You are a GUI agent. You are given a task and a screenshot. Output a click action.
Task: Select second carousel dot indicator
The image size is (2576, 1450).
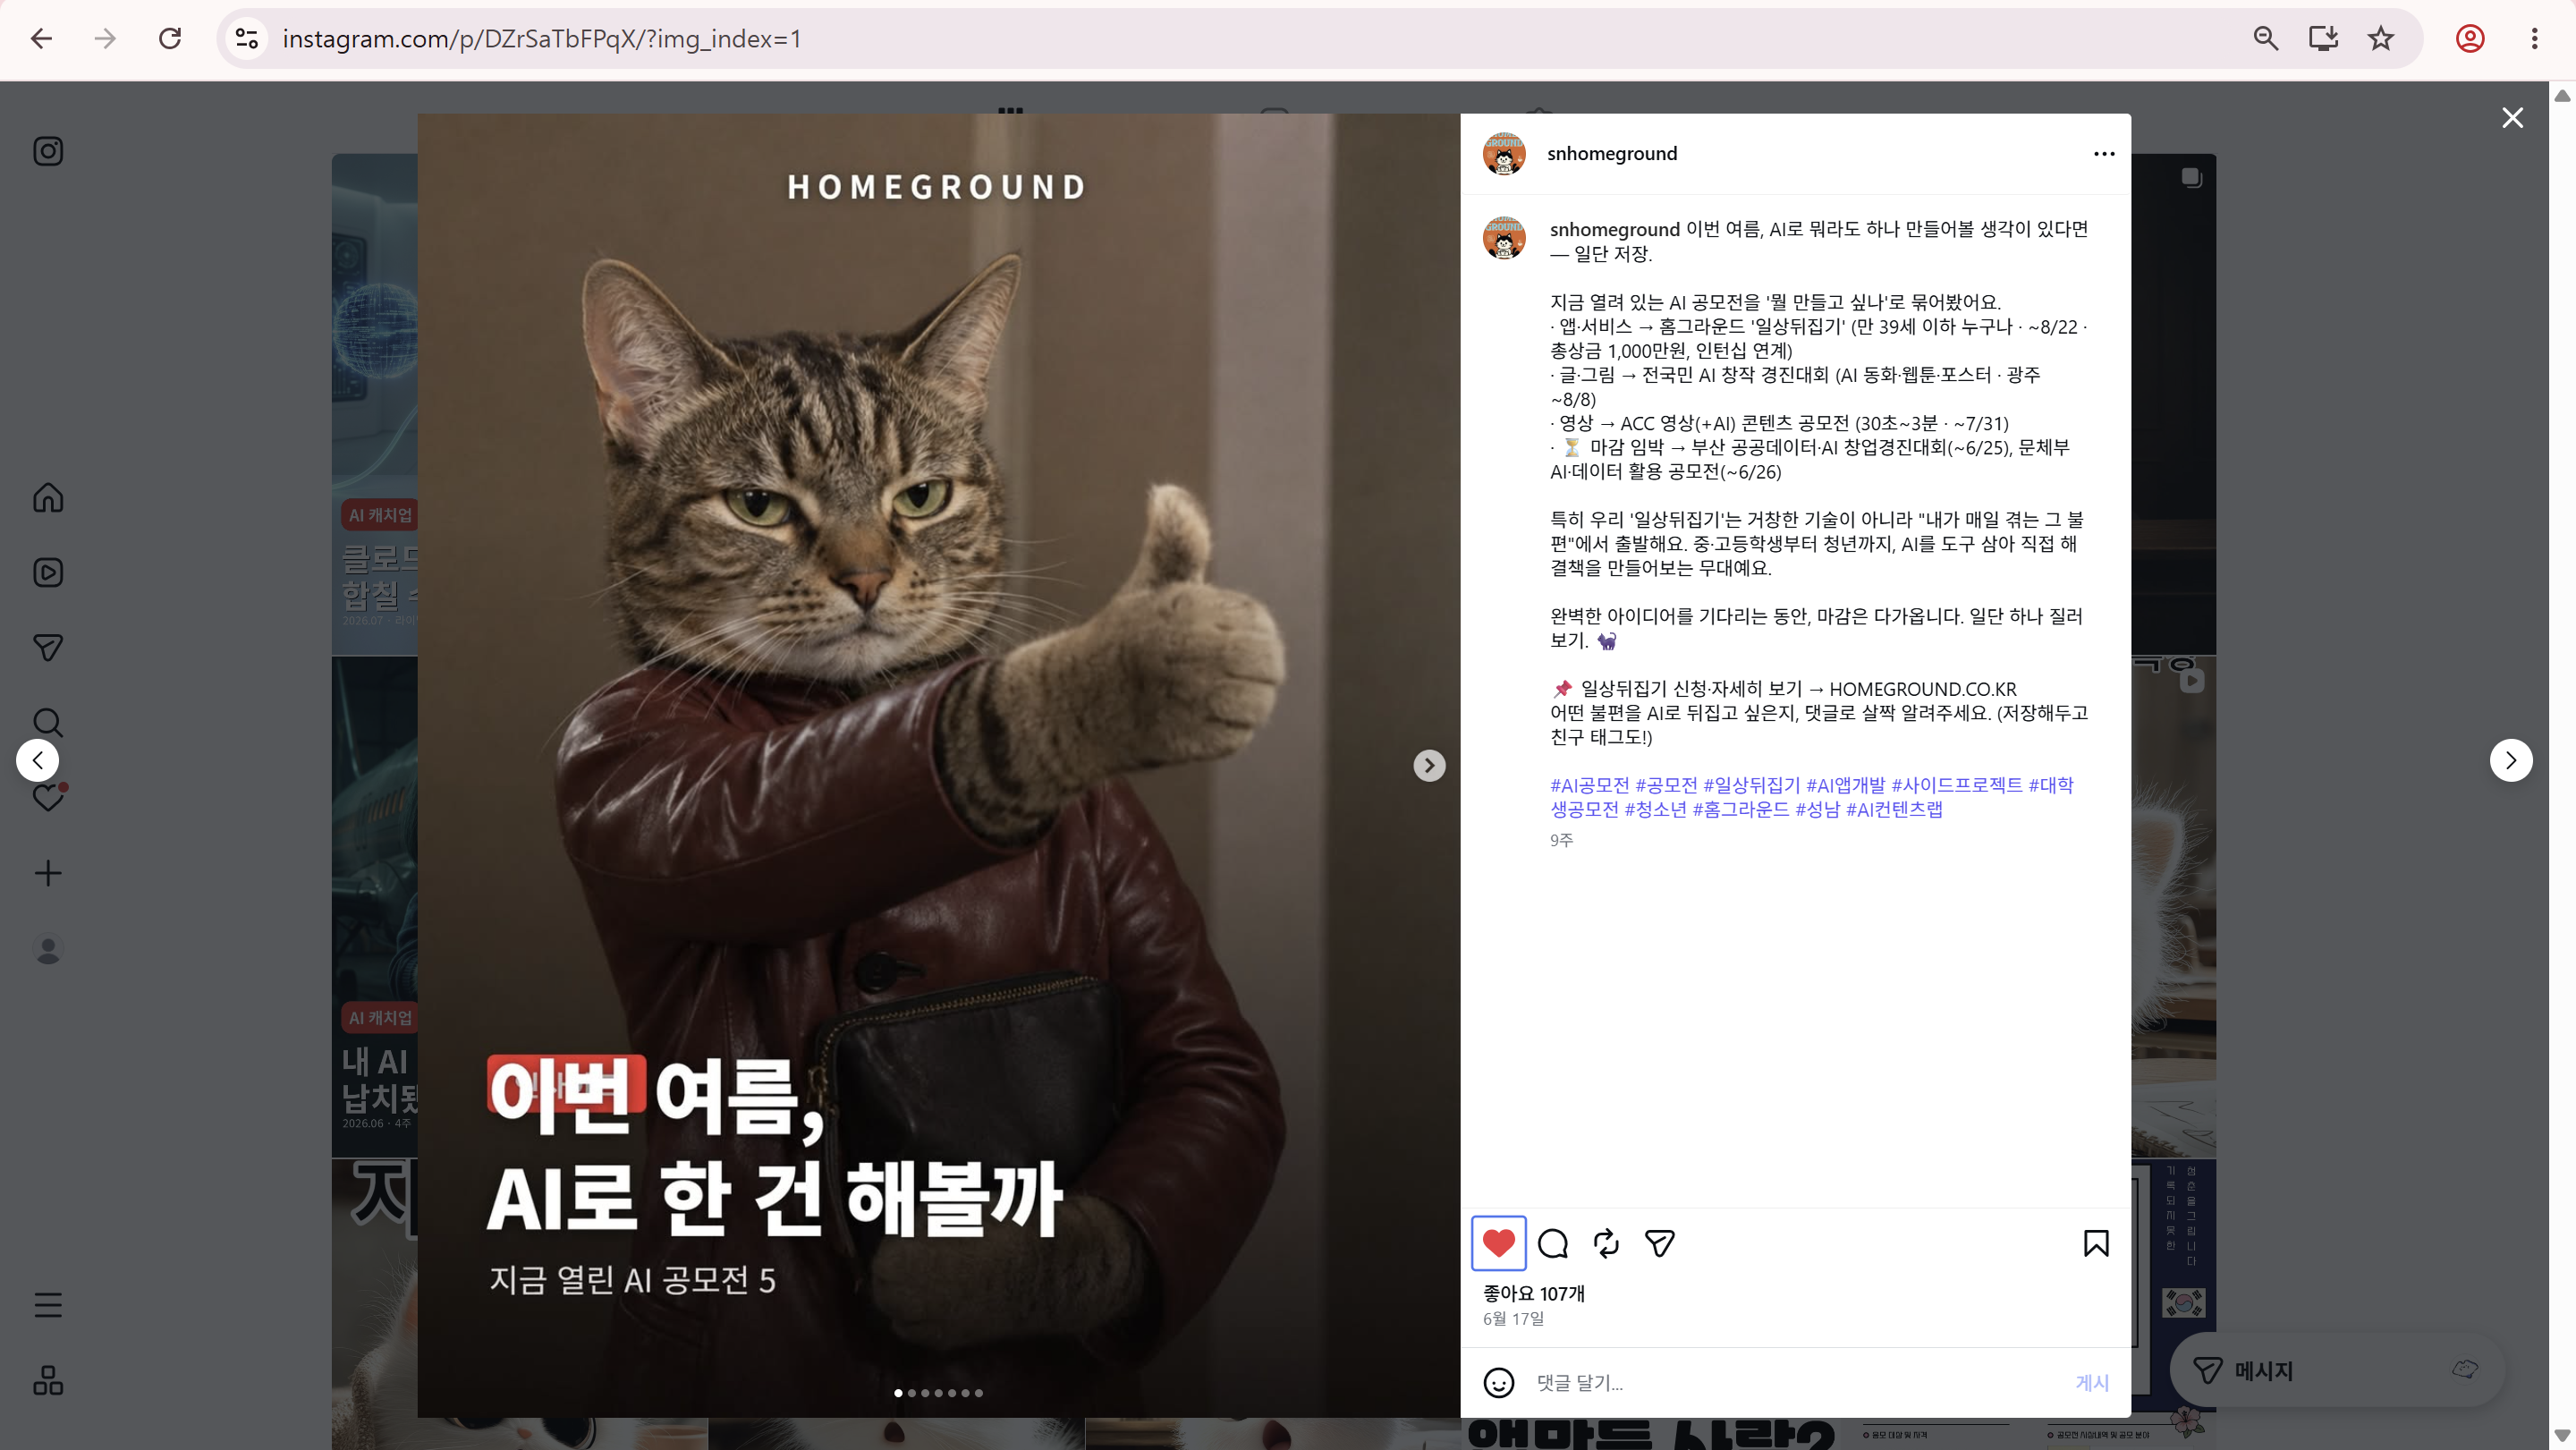pos(911,1393)
